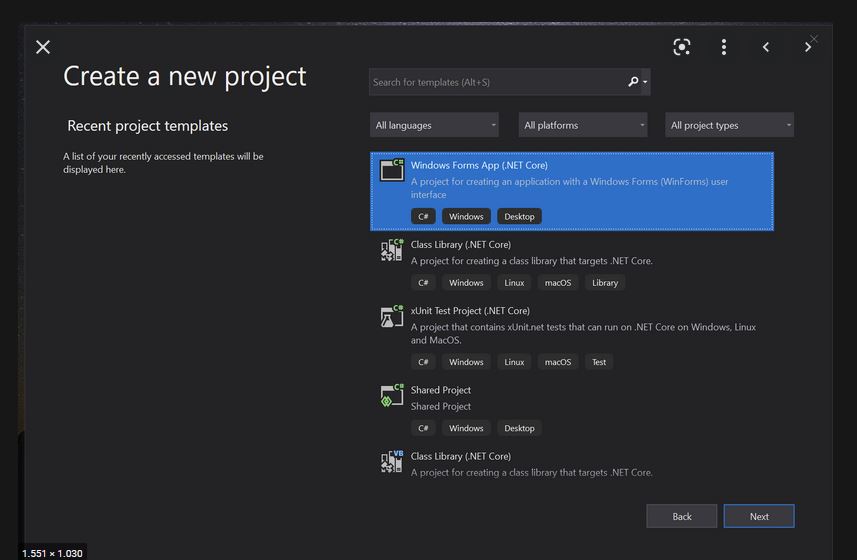Image resolution: width=857 pixels, height=560 pixels.
Task: Click Linux tag under Class Library
Action: [514, 282]
